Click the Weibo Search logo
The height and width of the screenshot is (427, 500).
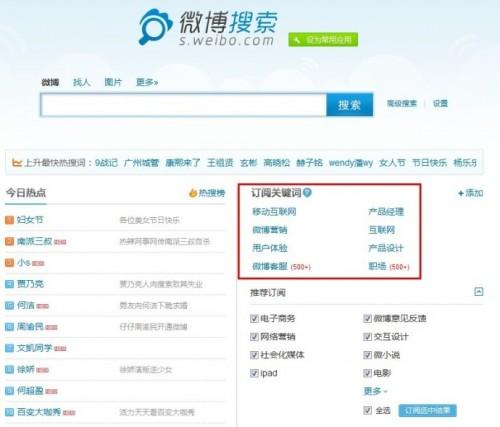(x=209, y=27)
